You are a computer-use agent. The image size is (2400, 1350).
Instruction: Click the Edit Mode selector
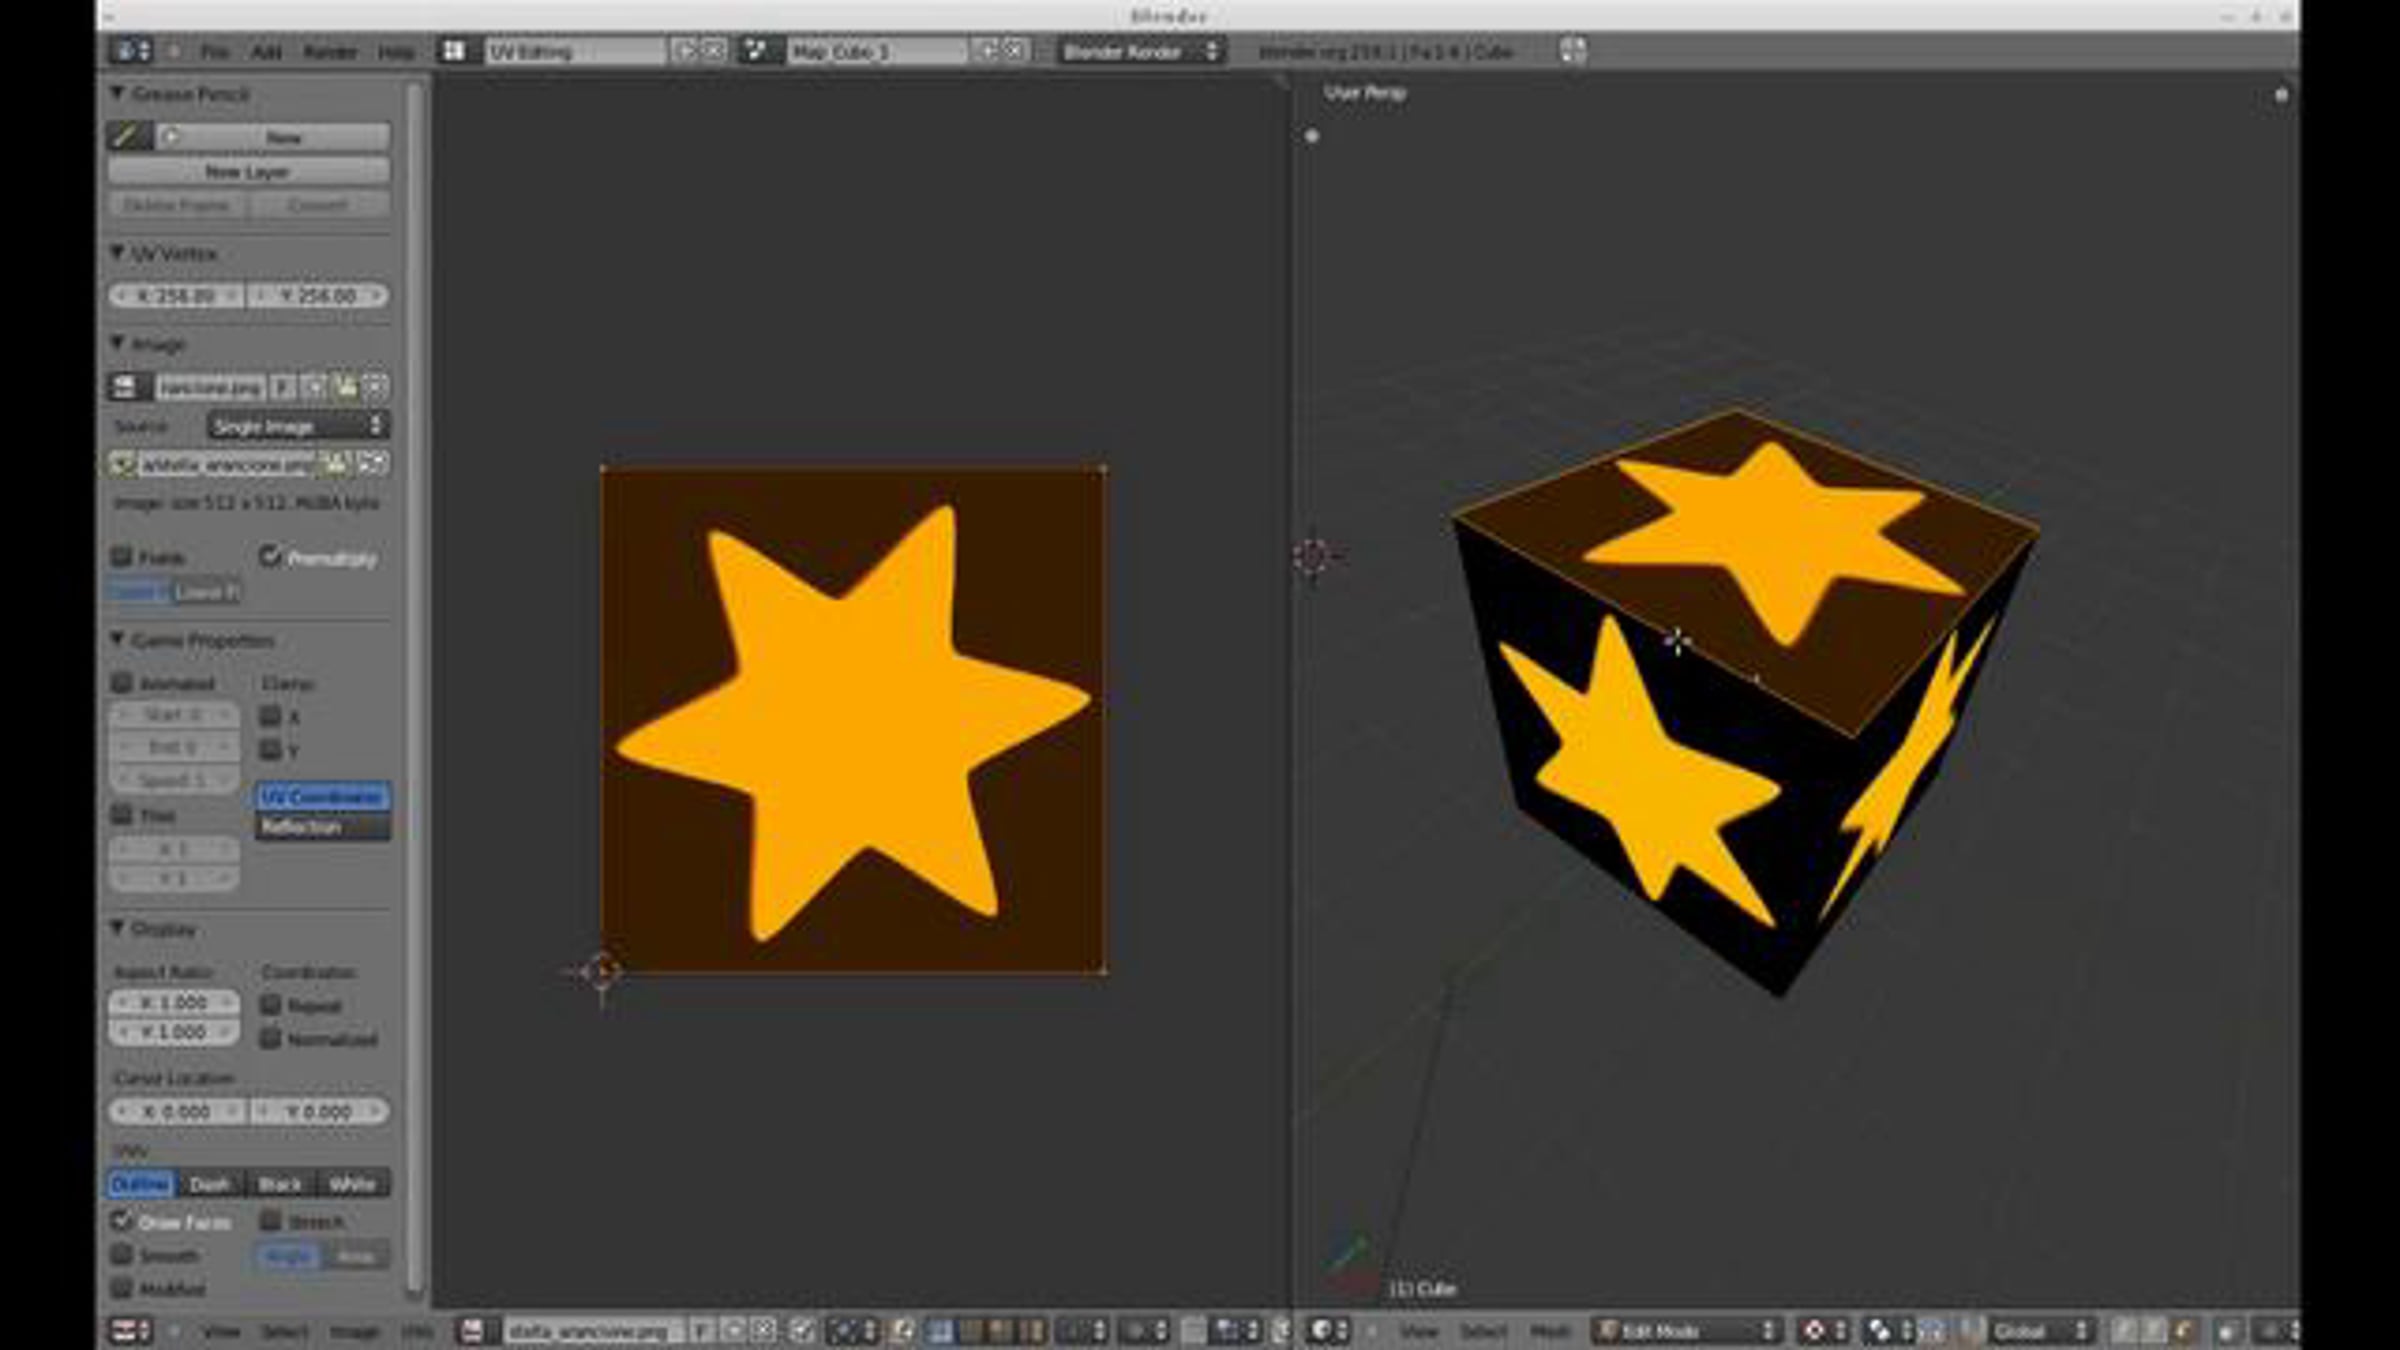1686,1330
